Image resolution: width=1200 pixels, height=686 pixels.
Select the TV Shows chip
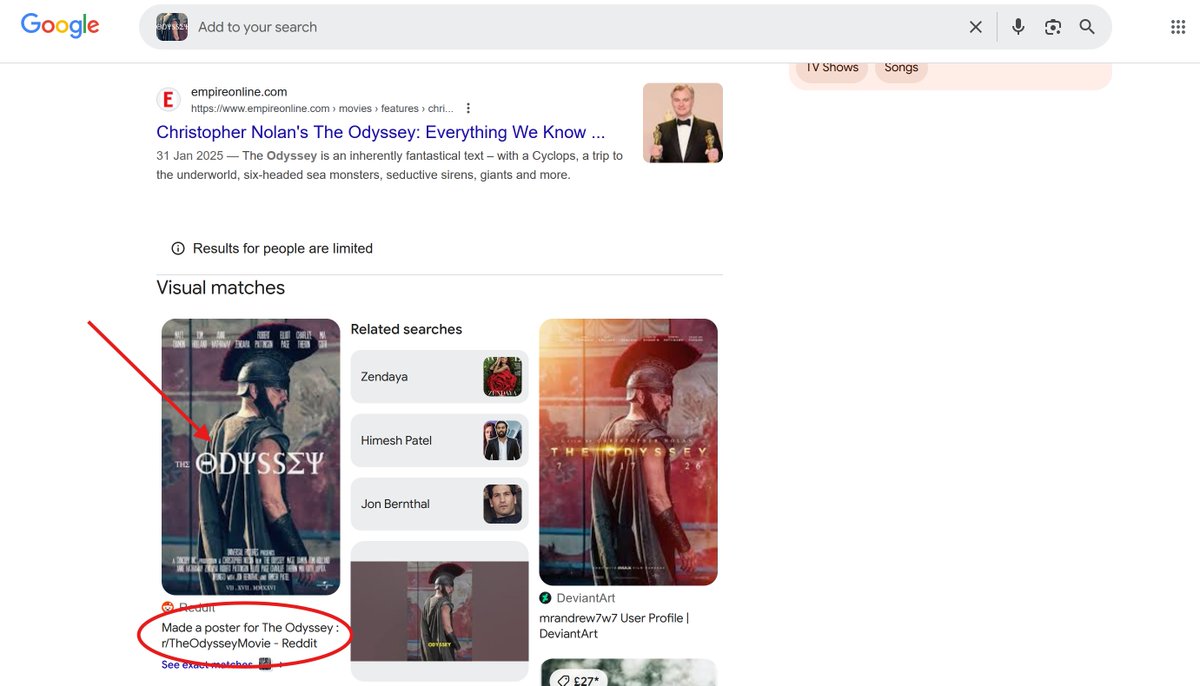832,67
